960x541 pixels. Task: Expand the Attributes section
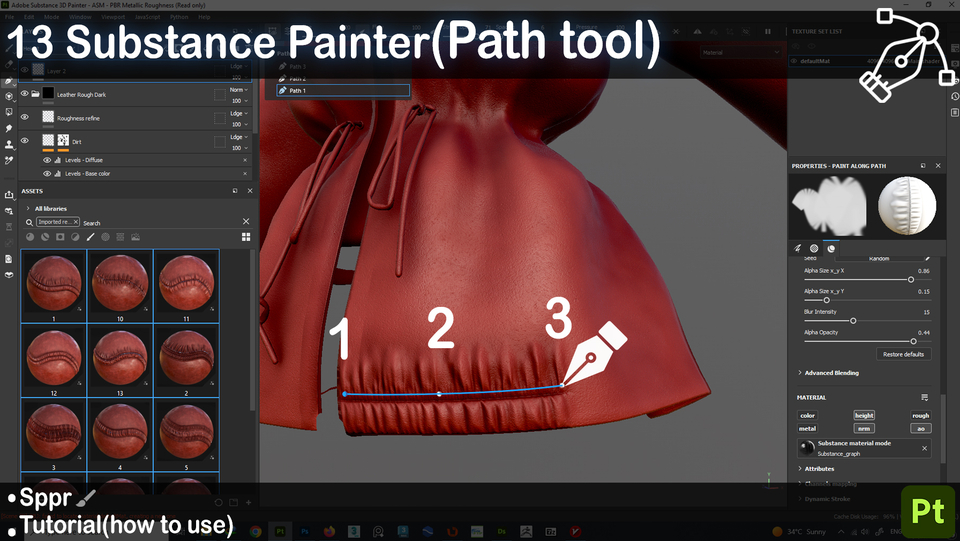click(800, 469)
